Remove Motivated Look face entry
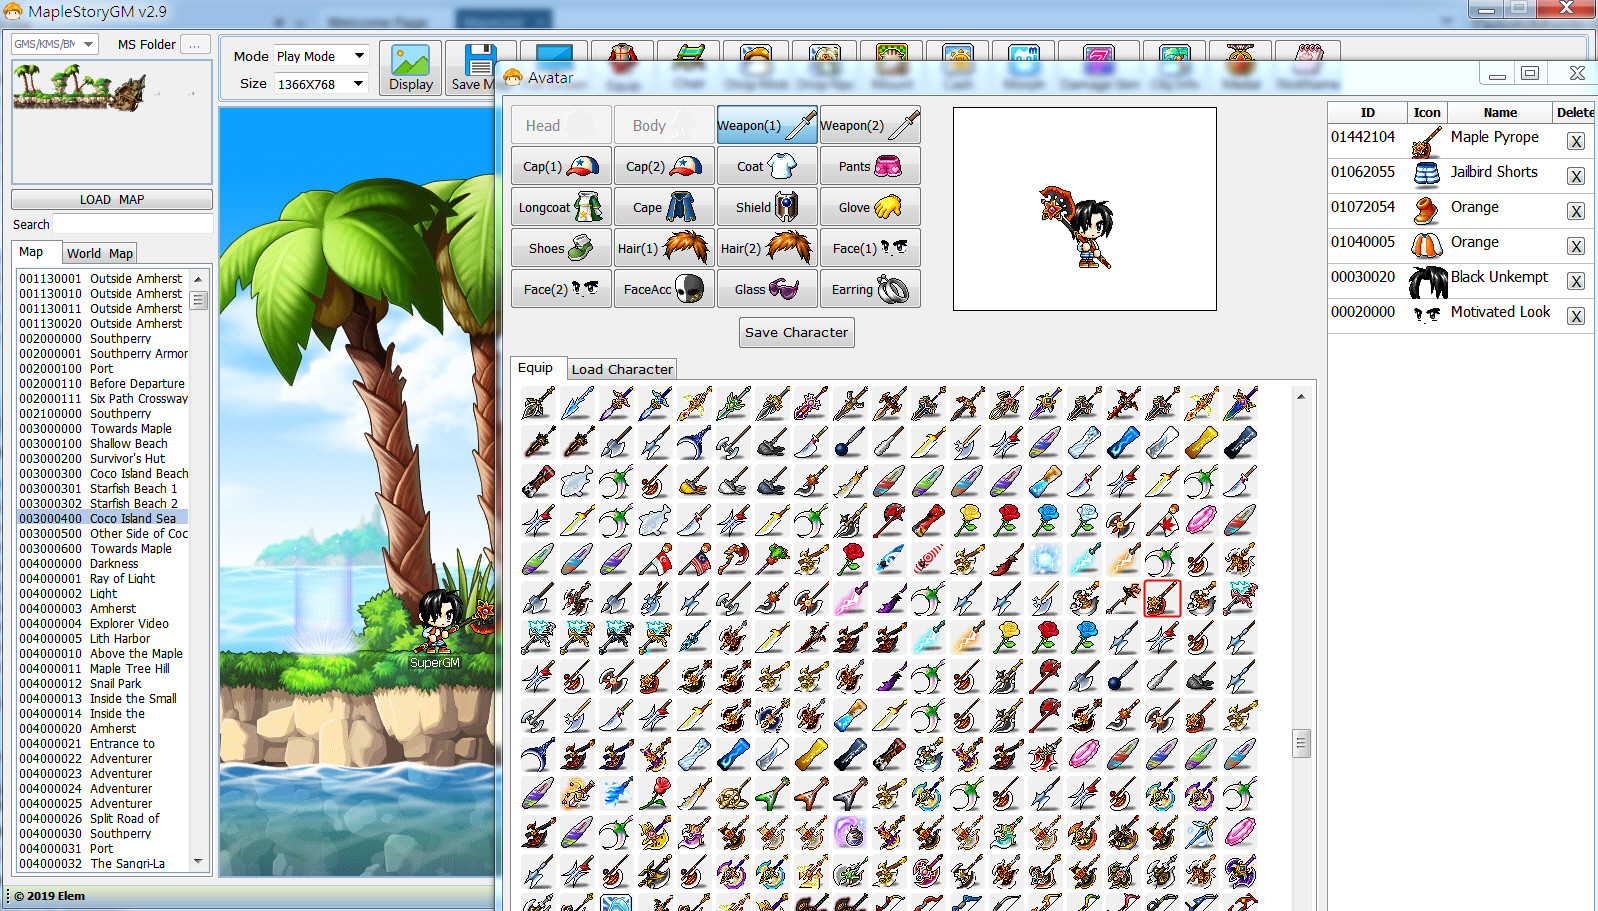This screenshot has height=911, width=1598. 1576,316
